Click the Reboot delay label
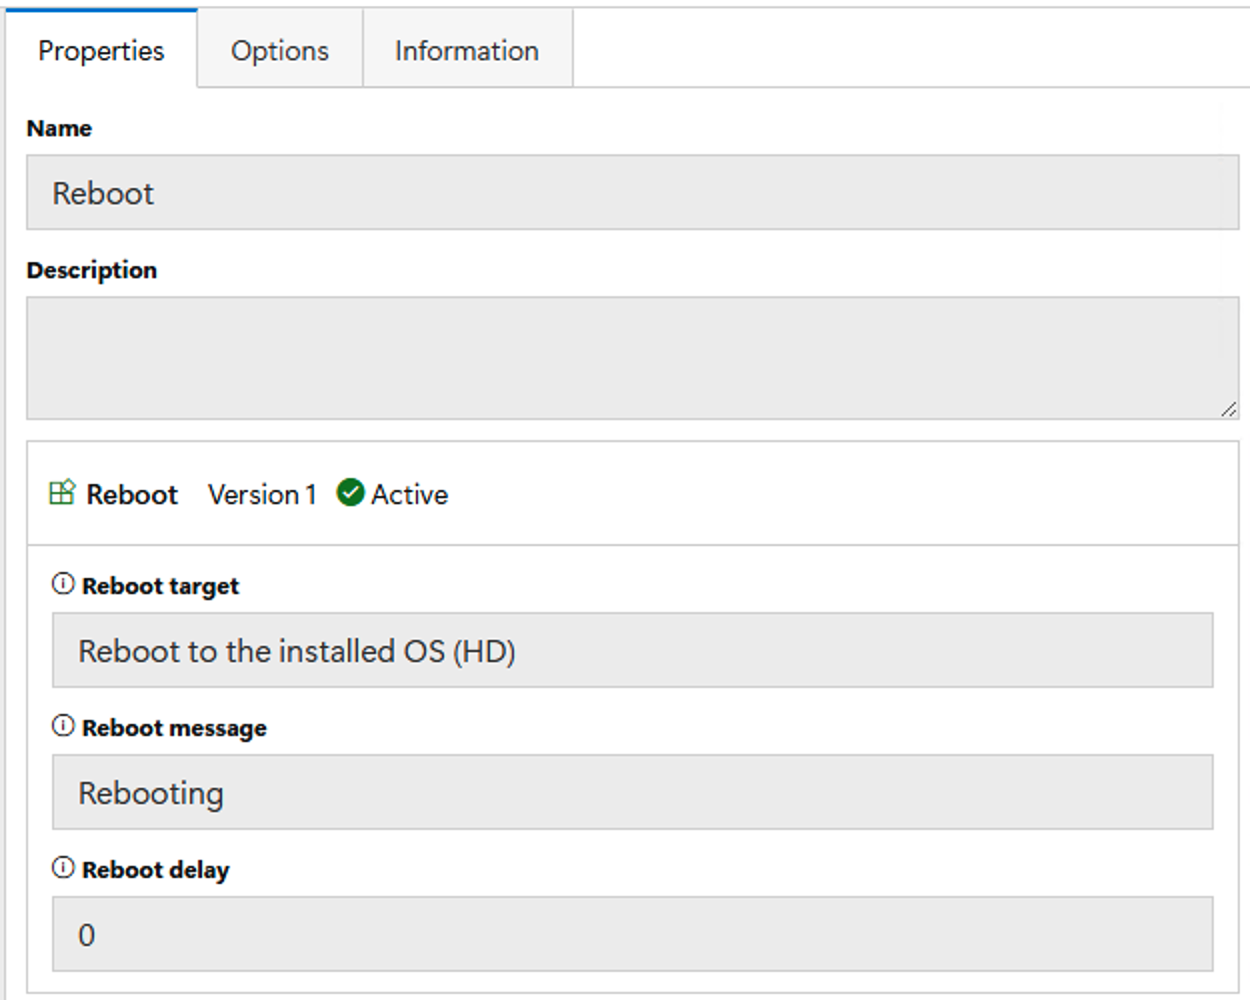Image resolution: width=1250 pixels, height=1000 pixels. tap(155, 870)
